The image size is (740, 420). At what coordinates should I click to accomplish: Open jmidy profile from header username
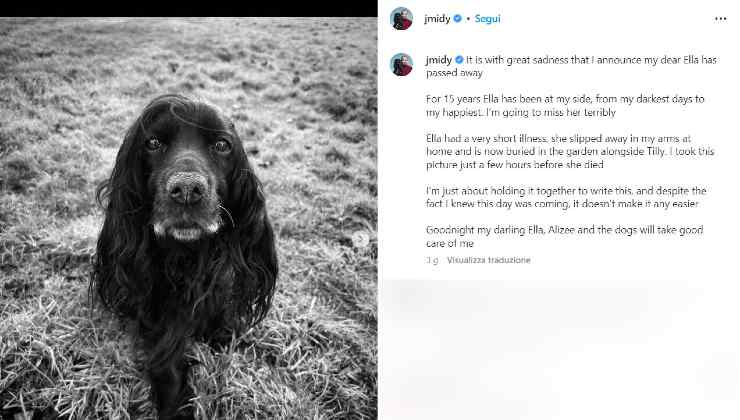coord(437,19)
